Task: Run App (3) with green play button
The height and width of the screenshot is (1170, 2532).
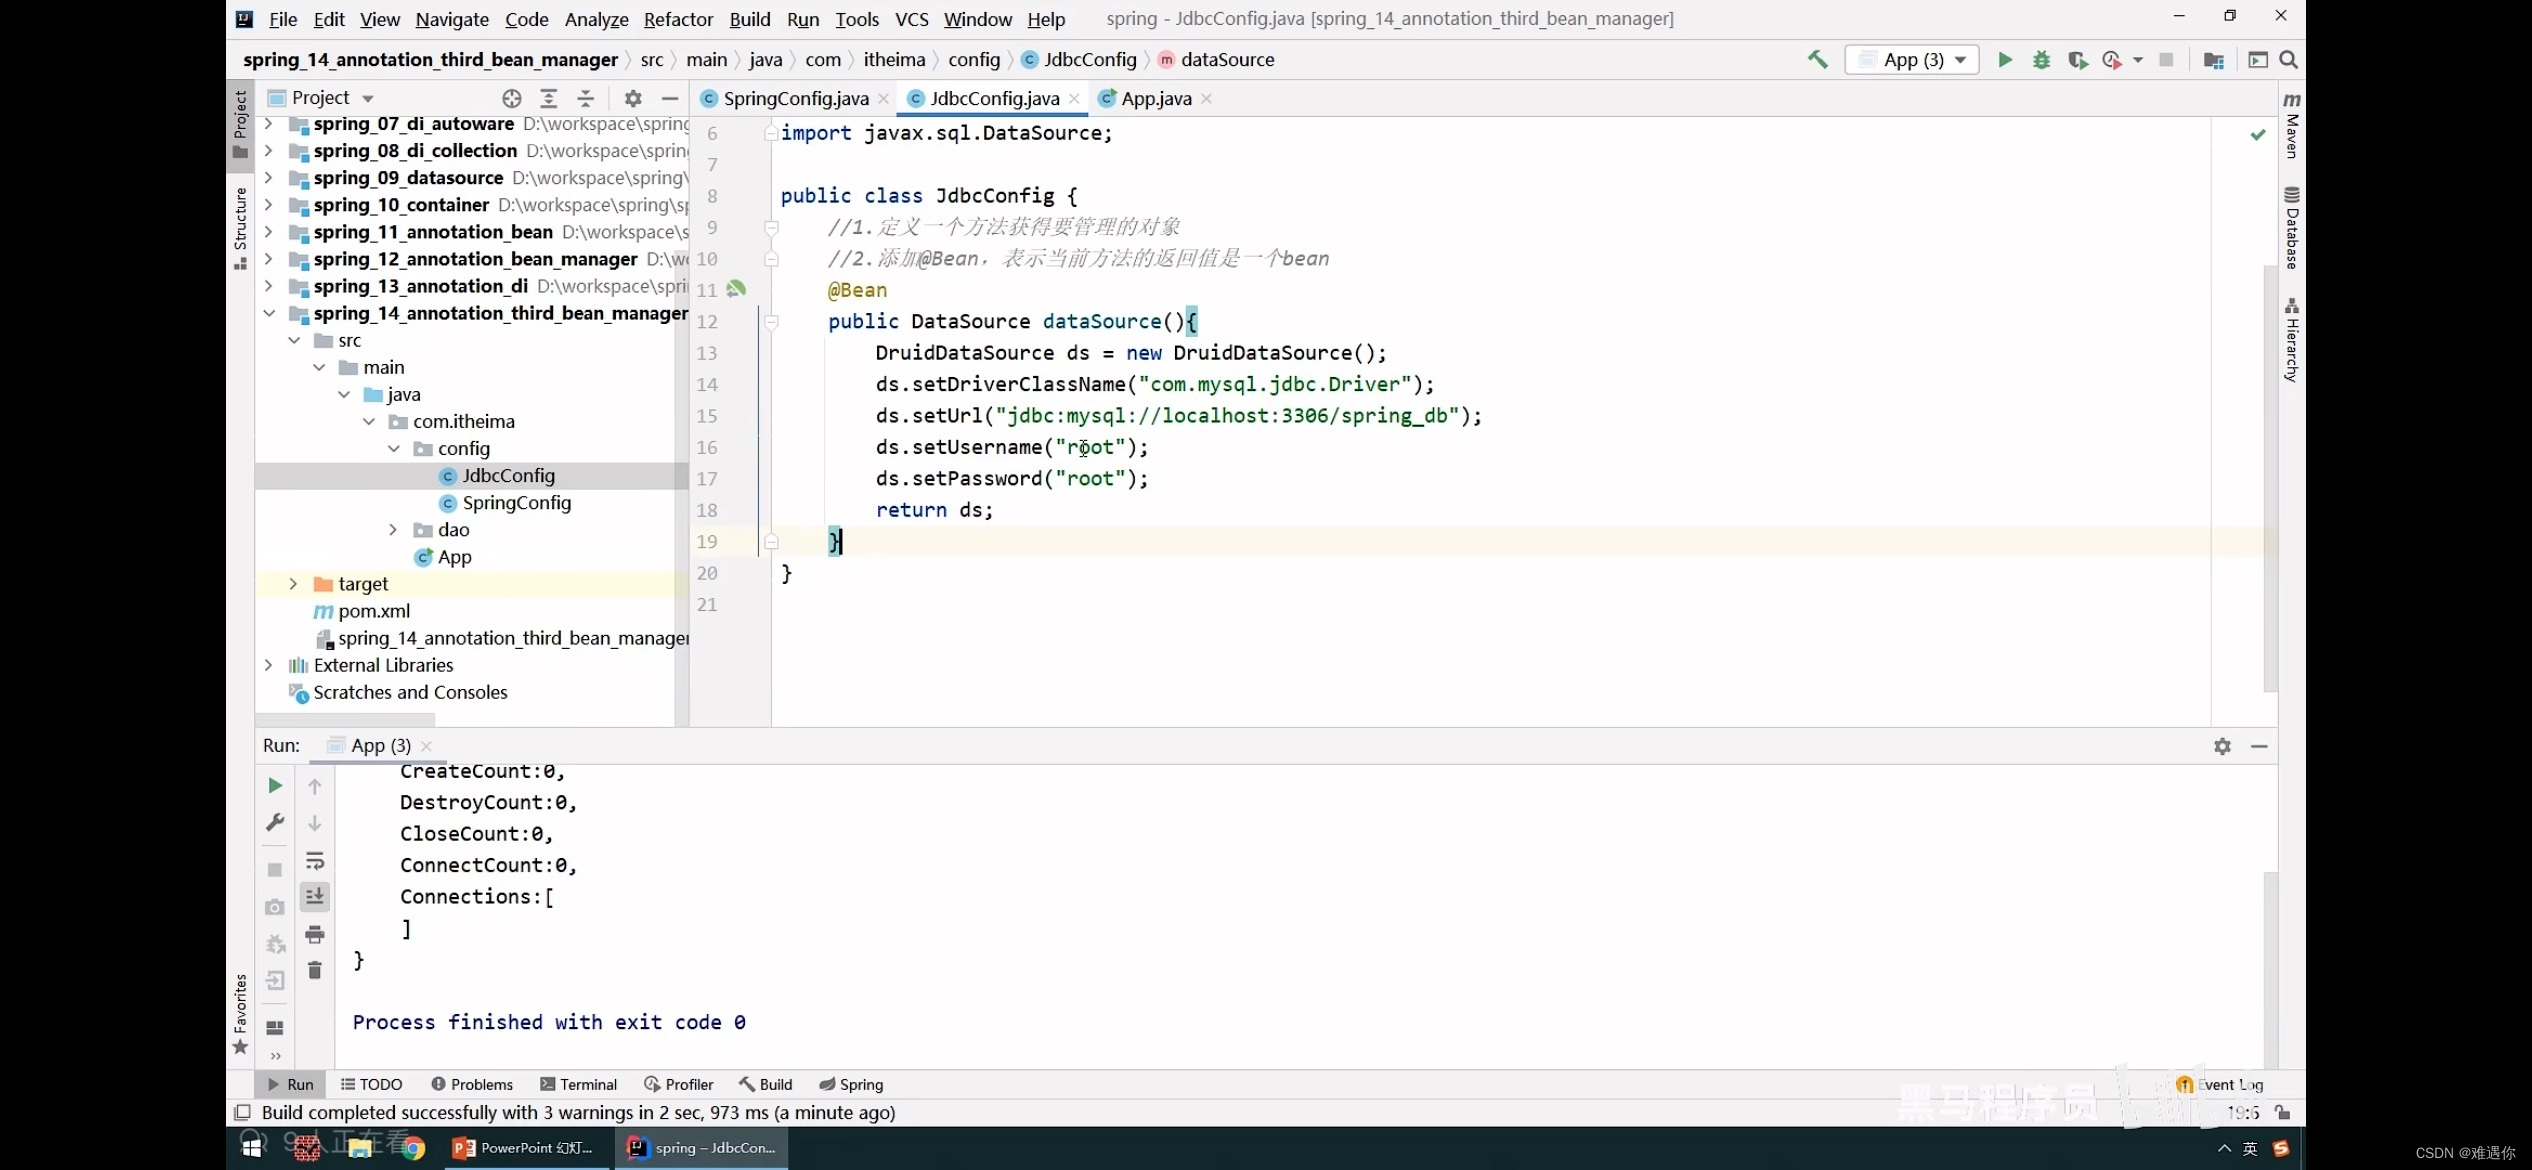Action: [x=2005, y=60]
